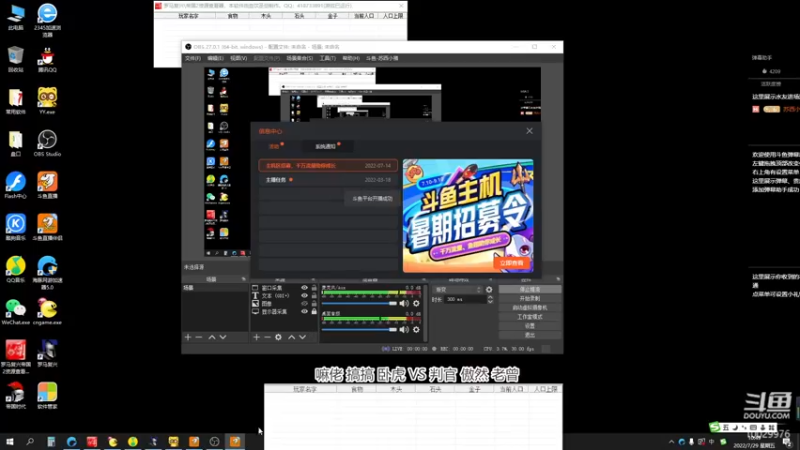Move source down in Sources panel
Image resolution: width=800 pixels, height=450 pixels.
[303, 337]
